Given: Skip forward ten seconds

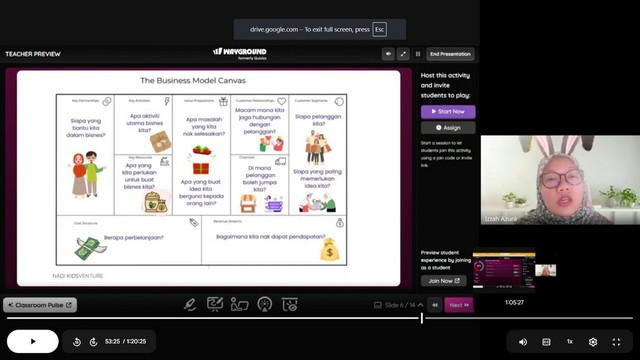Looking at the screenshot, I should [x=93, y=342].
